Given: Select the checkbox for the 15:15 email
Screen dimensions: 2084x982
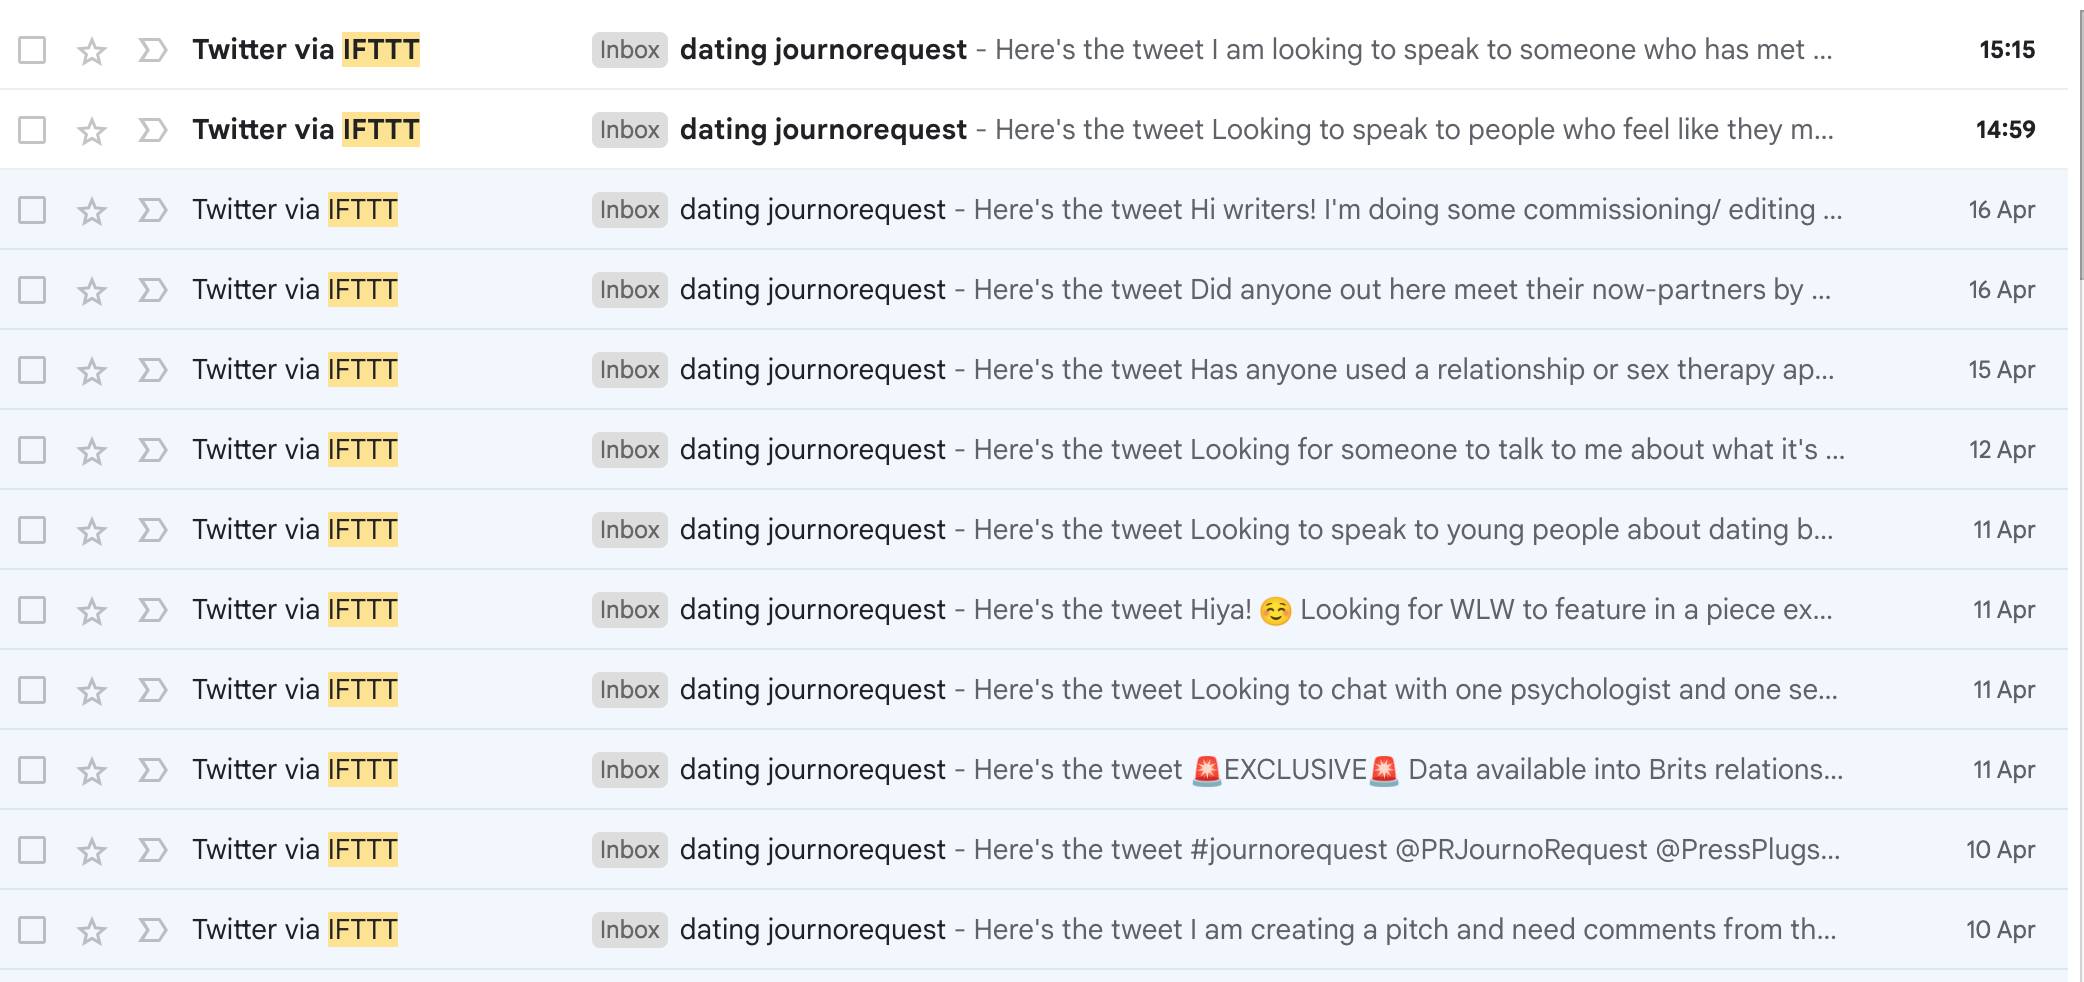Looking at the screenshot, I should (x=32, y=50).
